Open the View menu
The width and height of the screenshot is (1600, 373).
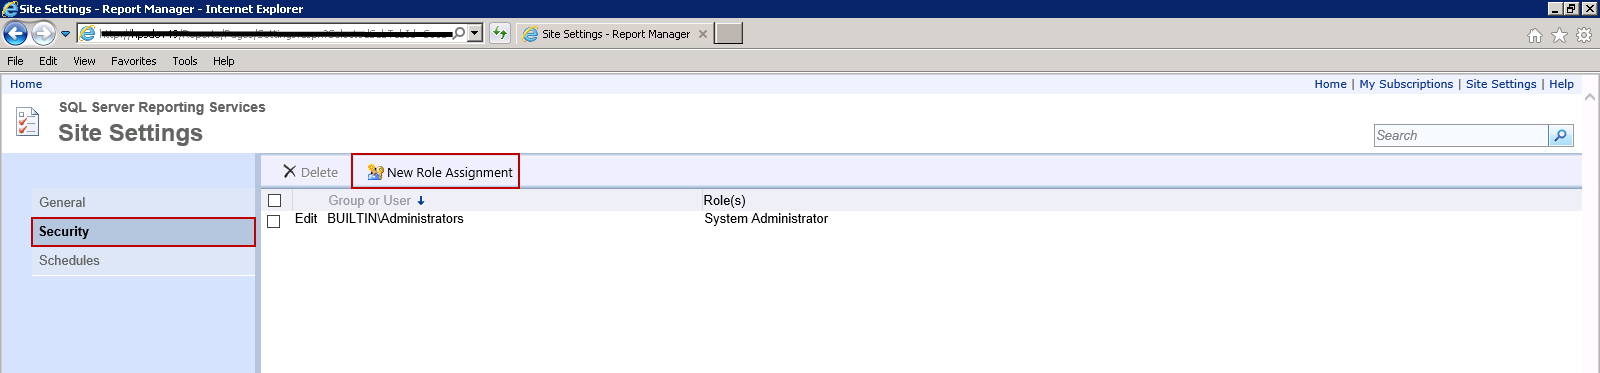click(x=84, y=61)
